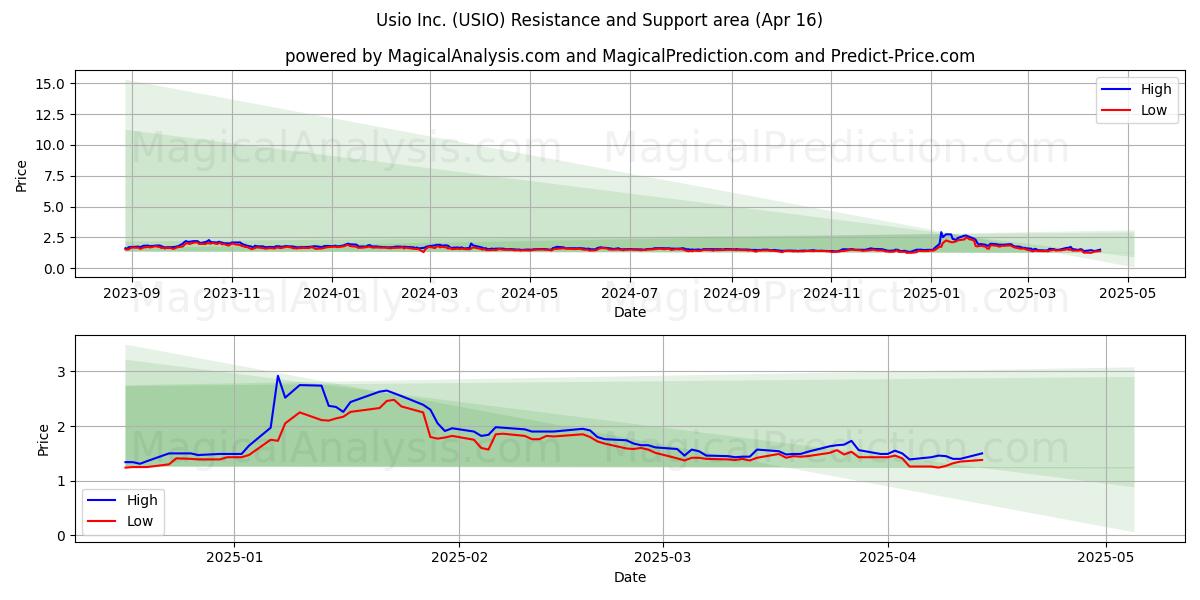1200x600 pixels.
Task: Click the '5.0' label on the top y-axis
Action: click(x=56, y=207)
